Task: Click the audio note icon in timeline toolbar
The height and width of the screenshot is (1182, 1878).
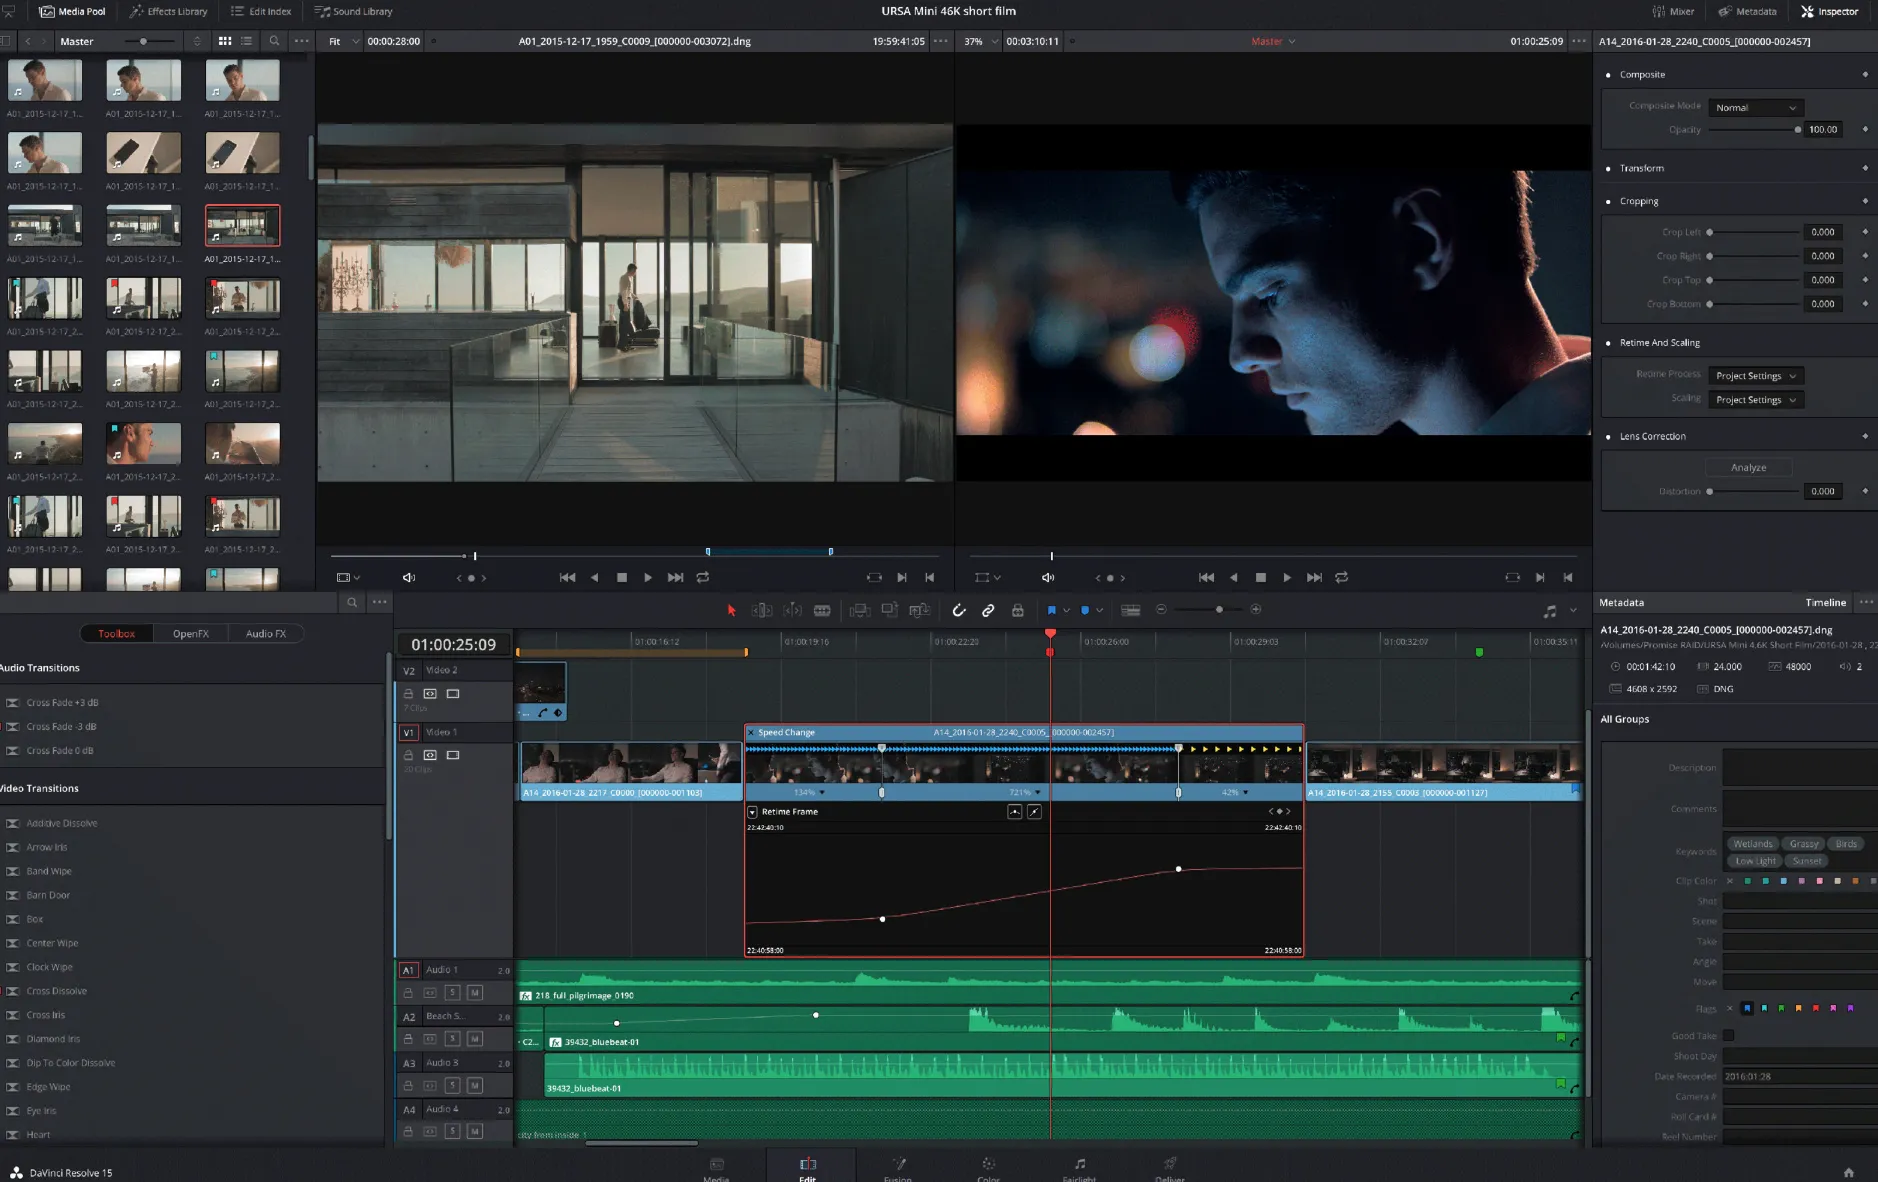Action: click(1550, 610)
